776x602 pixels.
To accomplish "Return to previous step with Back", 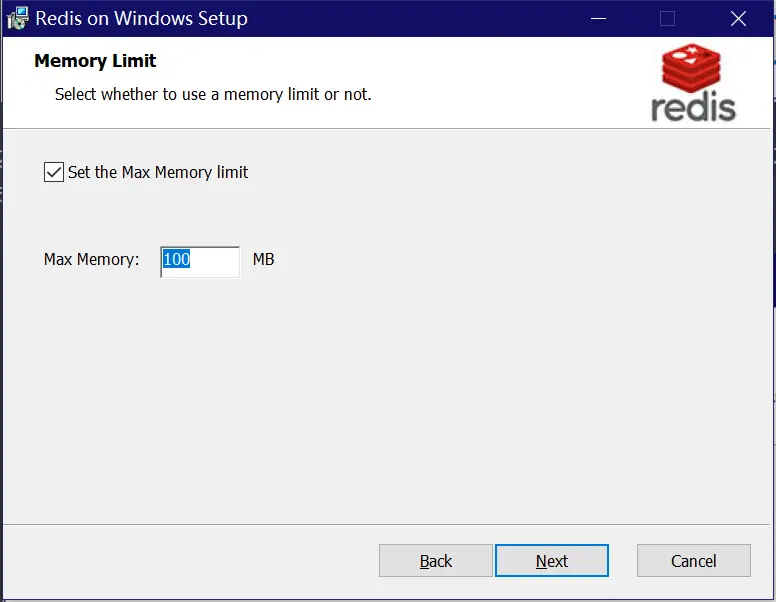I will click(436, 561).
